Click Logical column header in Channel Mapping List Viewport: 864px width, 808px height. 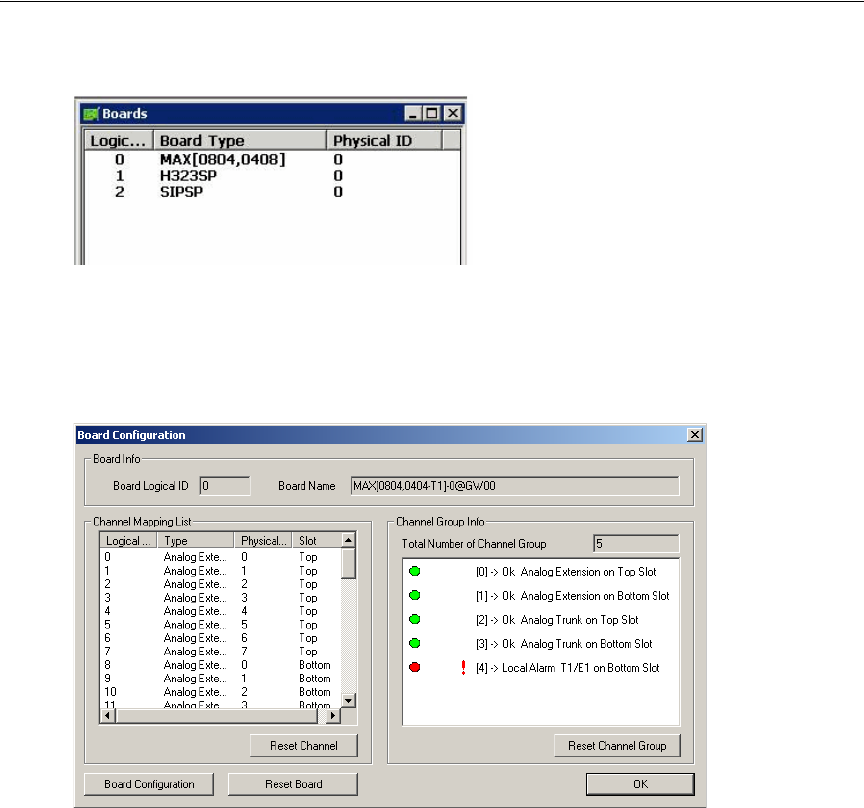pos(128,541)
